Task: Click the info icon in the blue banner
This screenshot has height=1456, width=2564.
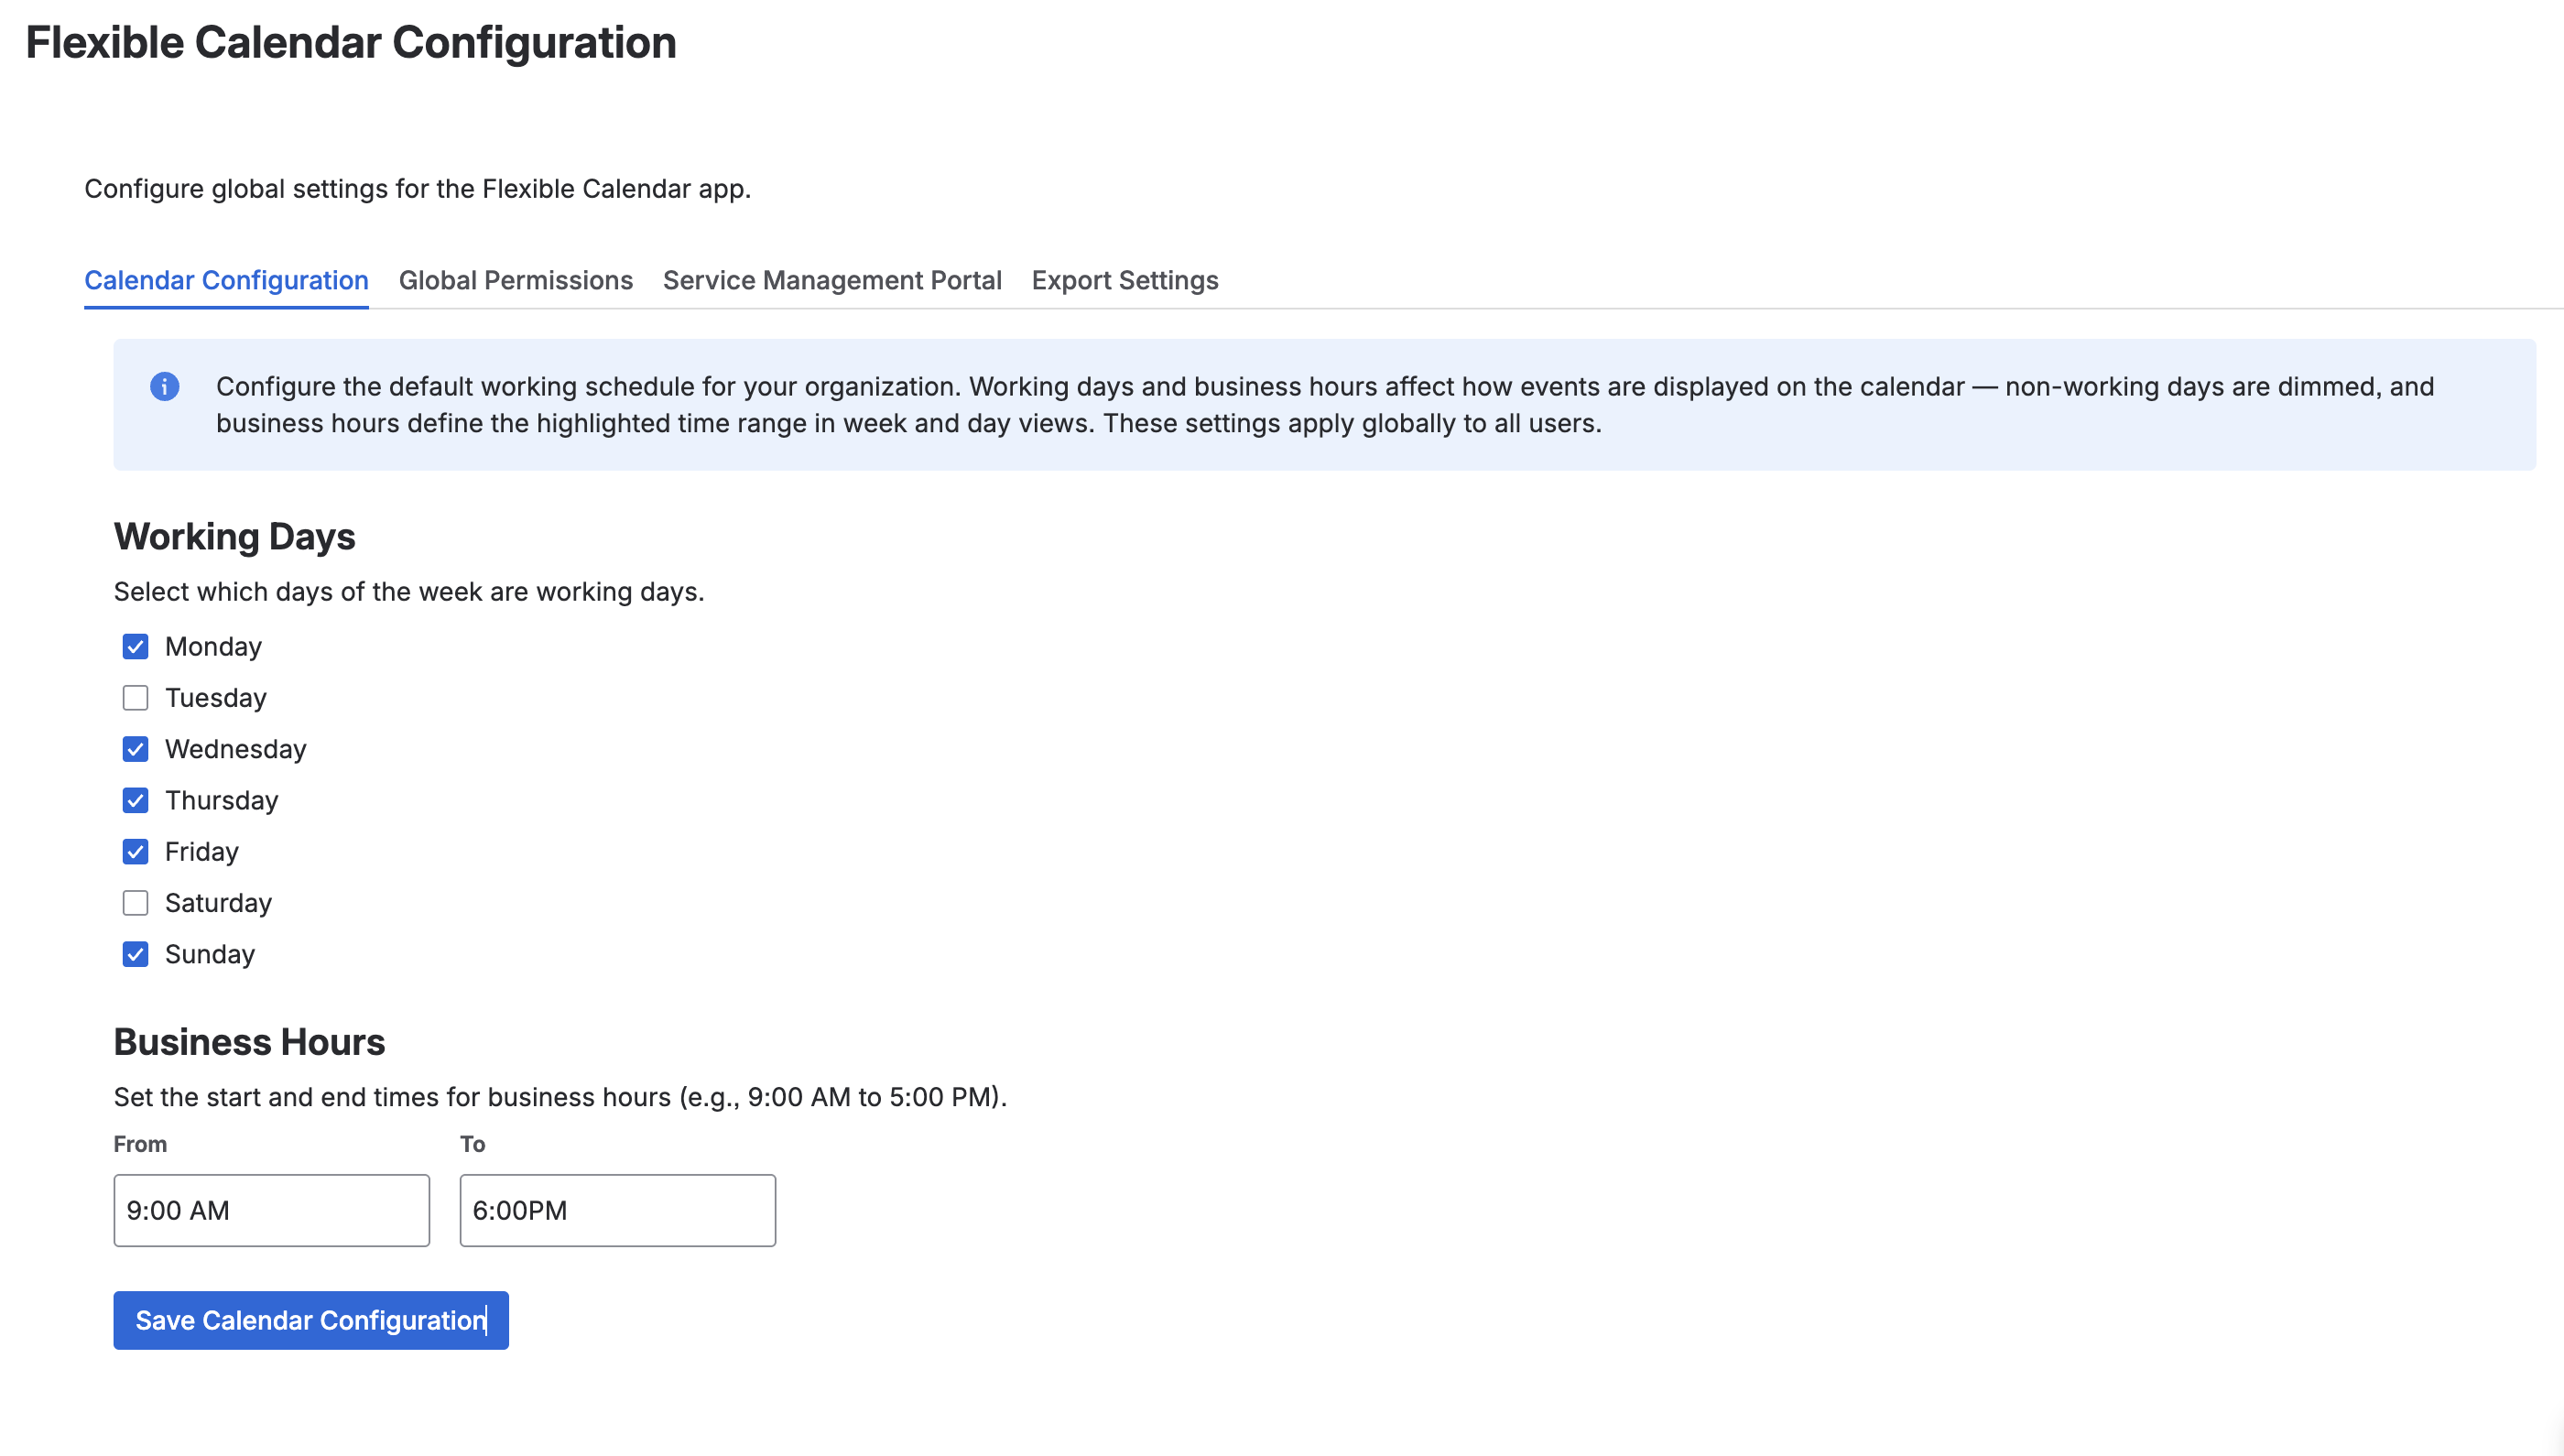Action: tap(166, 387)
